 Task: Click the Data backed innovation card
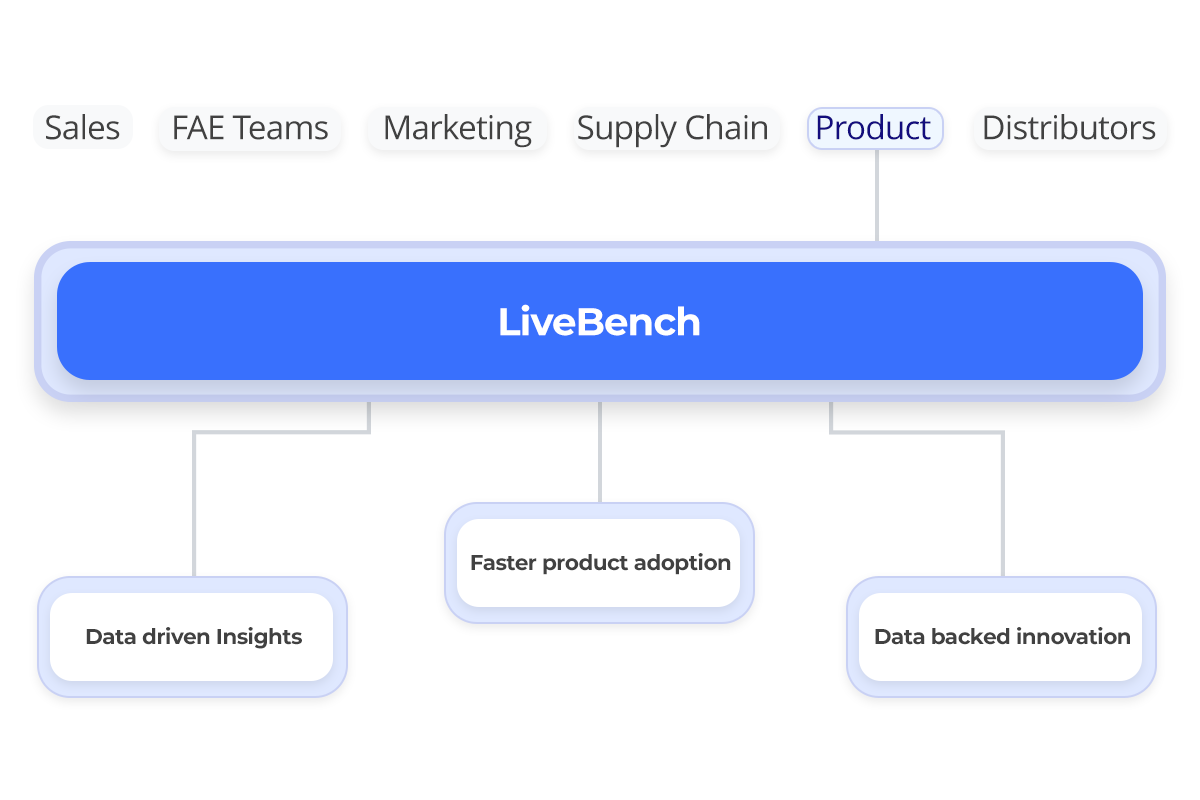coord(1002,637)
